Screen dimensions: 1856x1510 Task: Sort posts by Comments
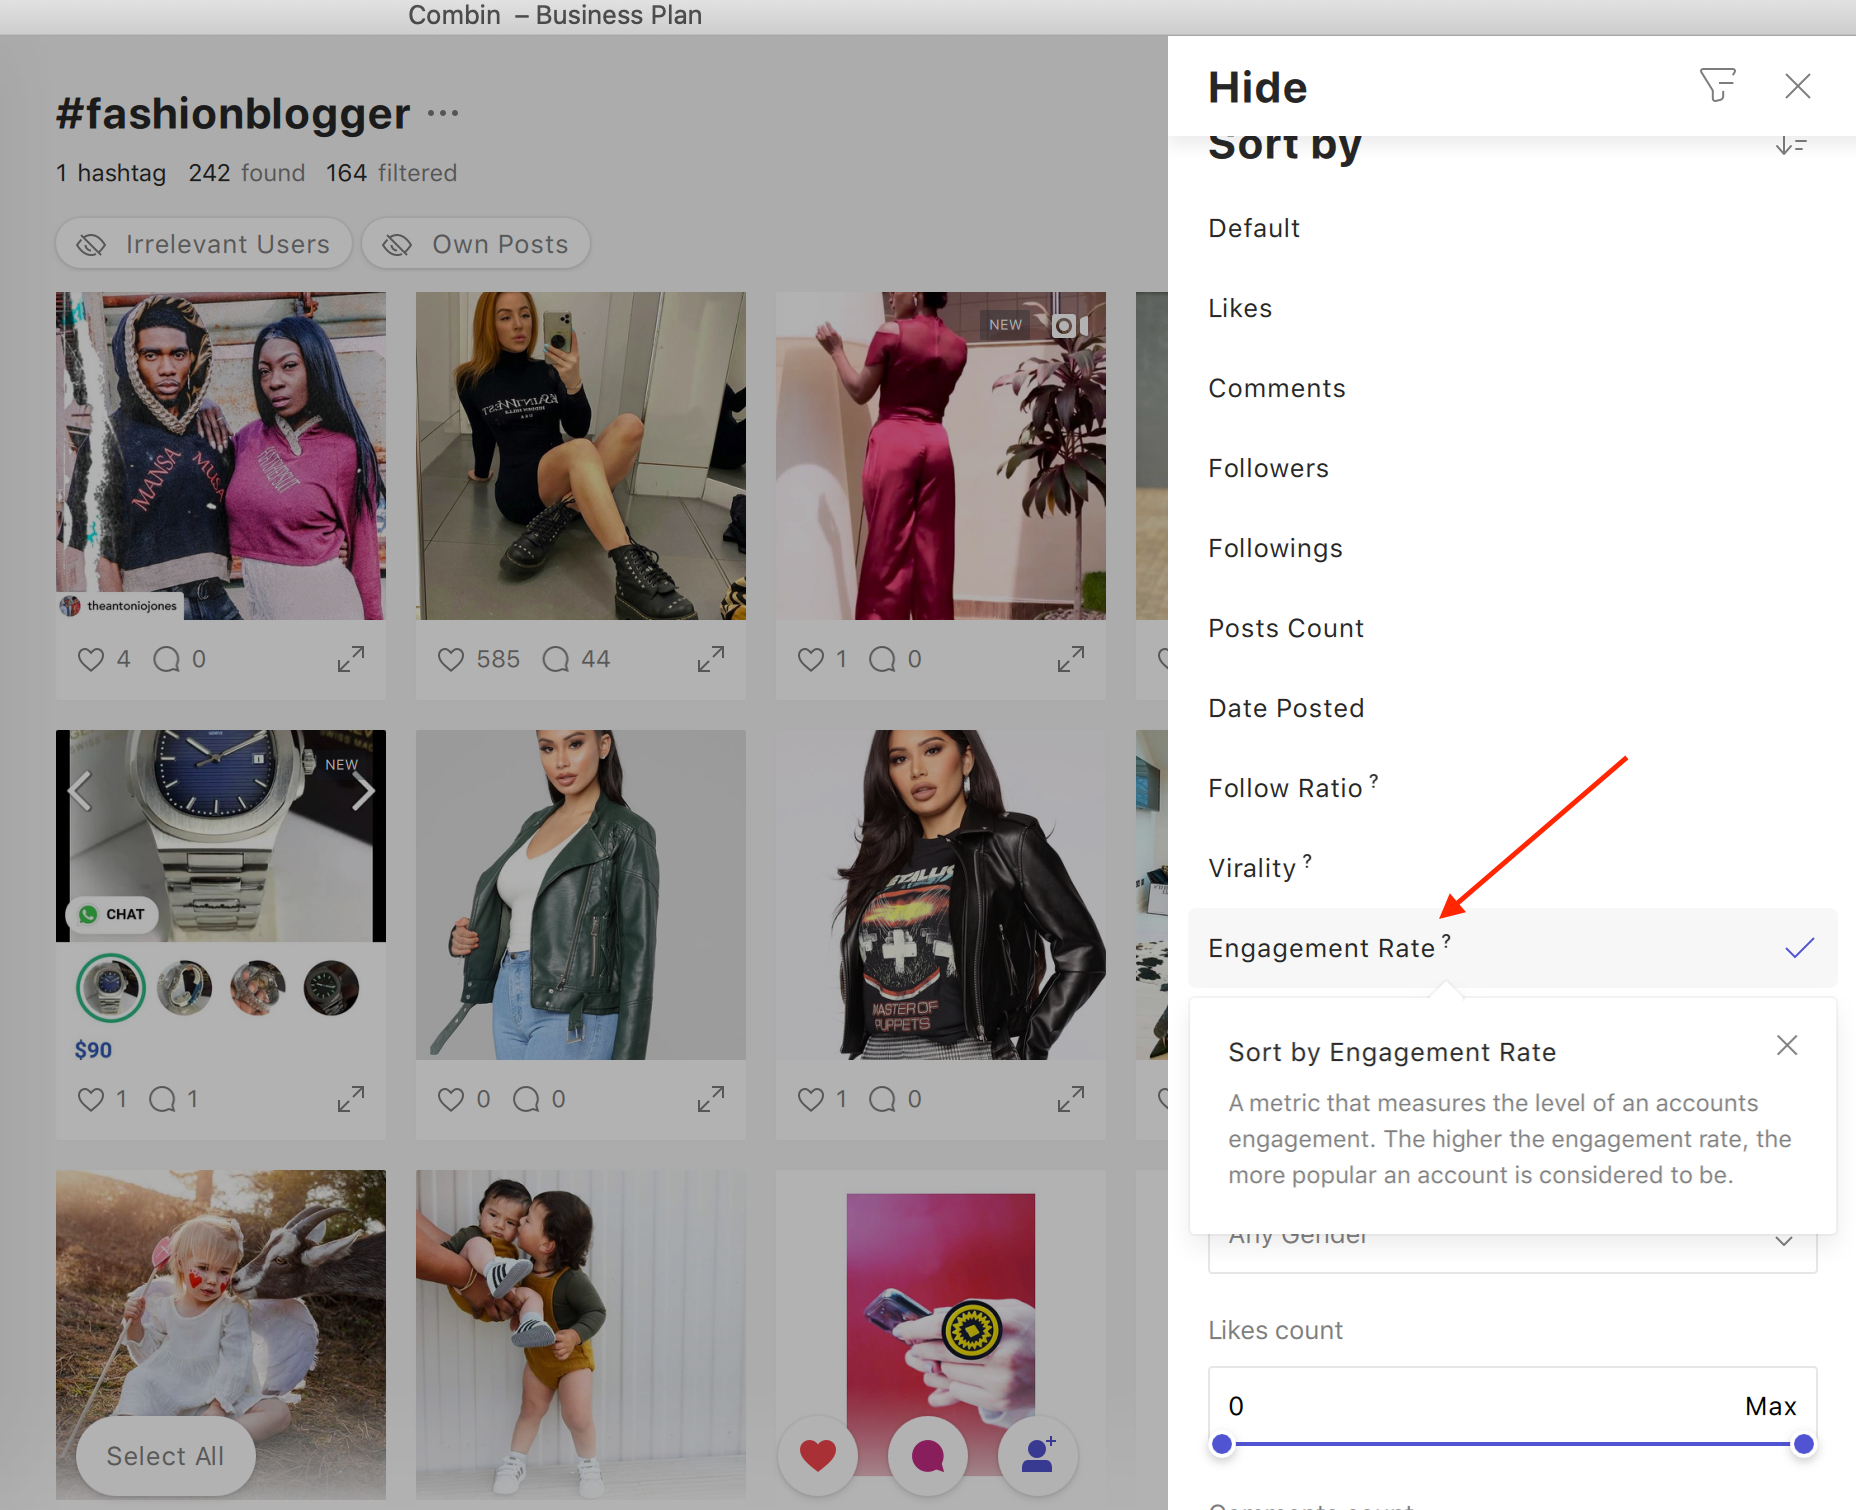click(x=1512, y=388)
